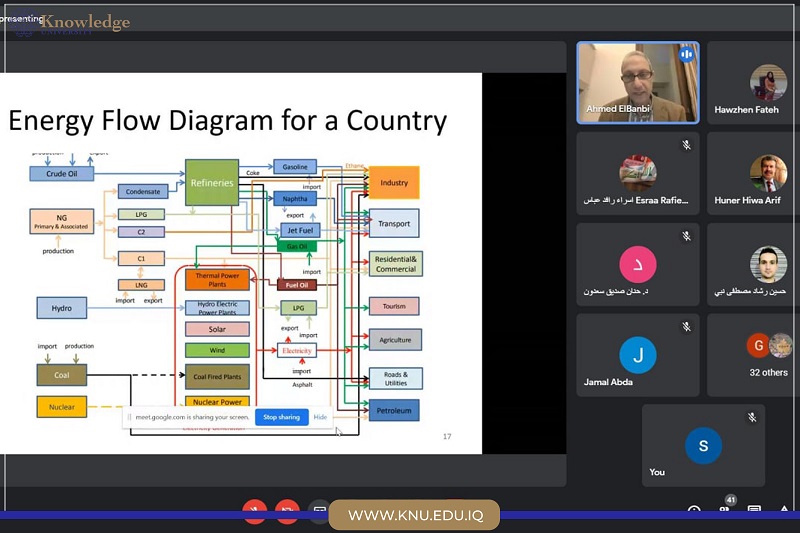Open the chat messages icon

click(754, 510)
